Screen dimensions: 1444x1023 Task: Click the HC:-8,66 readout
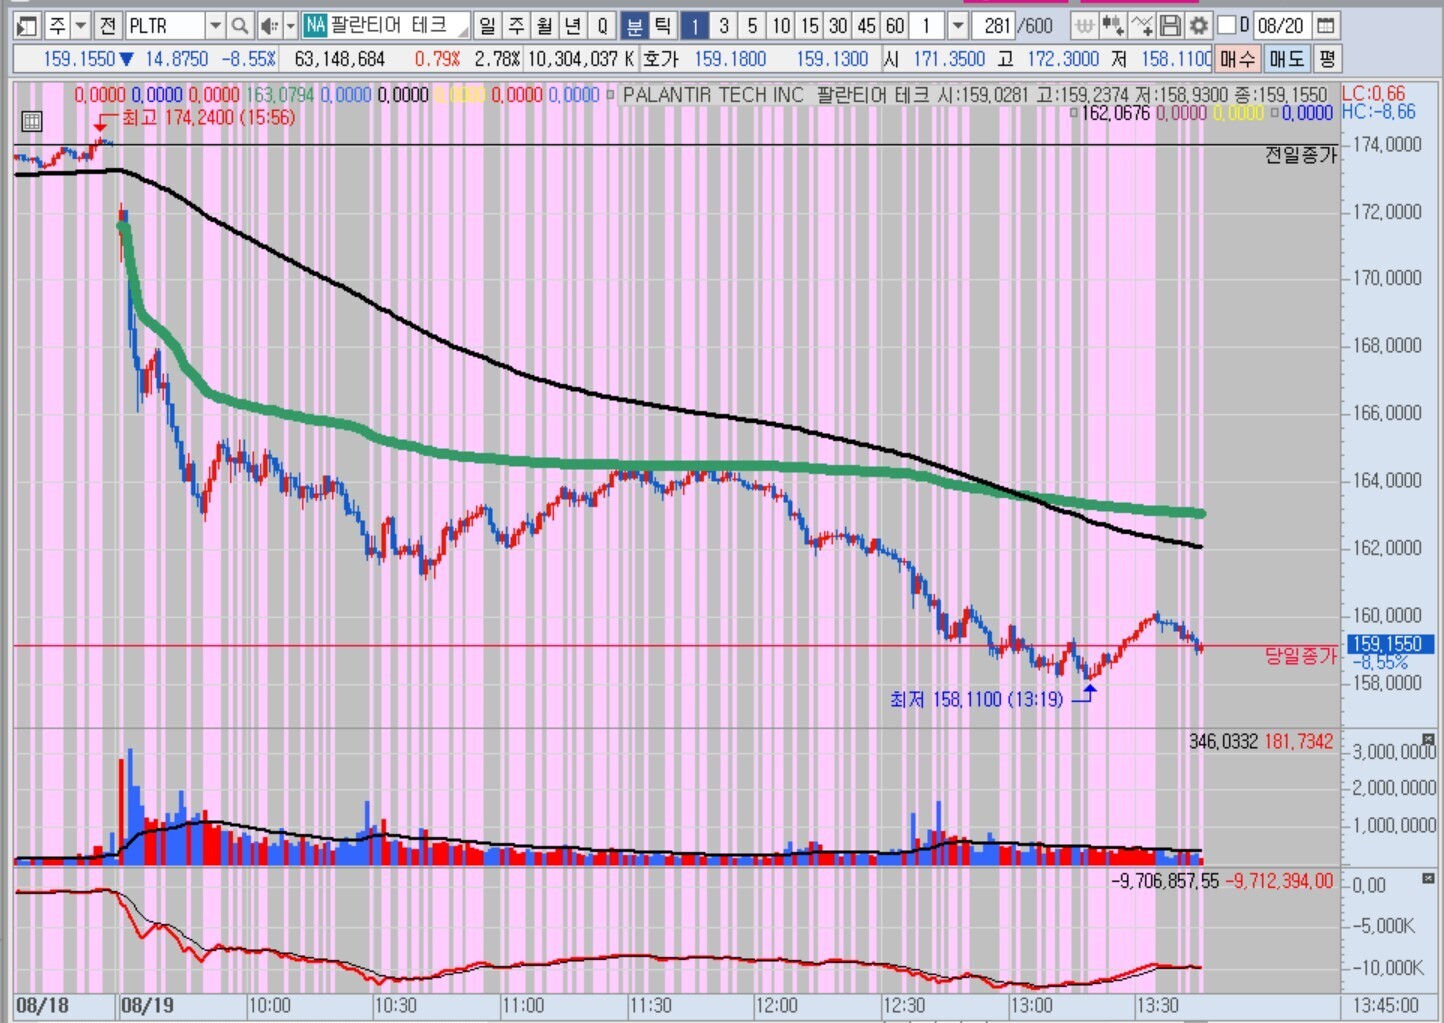click(1379, 112)
